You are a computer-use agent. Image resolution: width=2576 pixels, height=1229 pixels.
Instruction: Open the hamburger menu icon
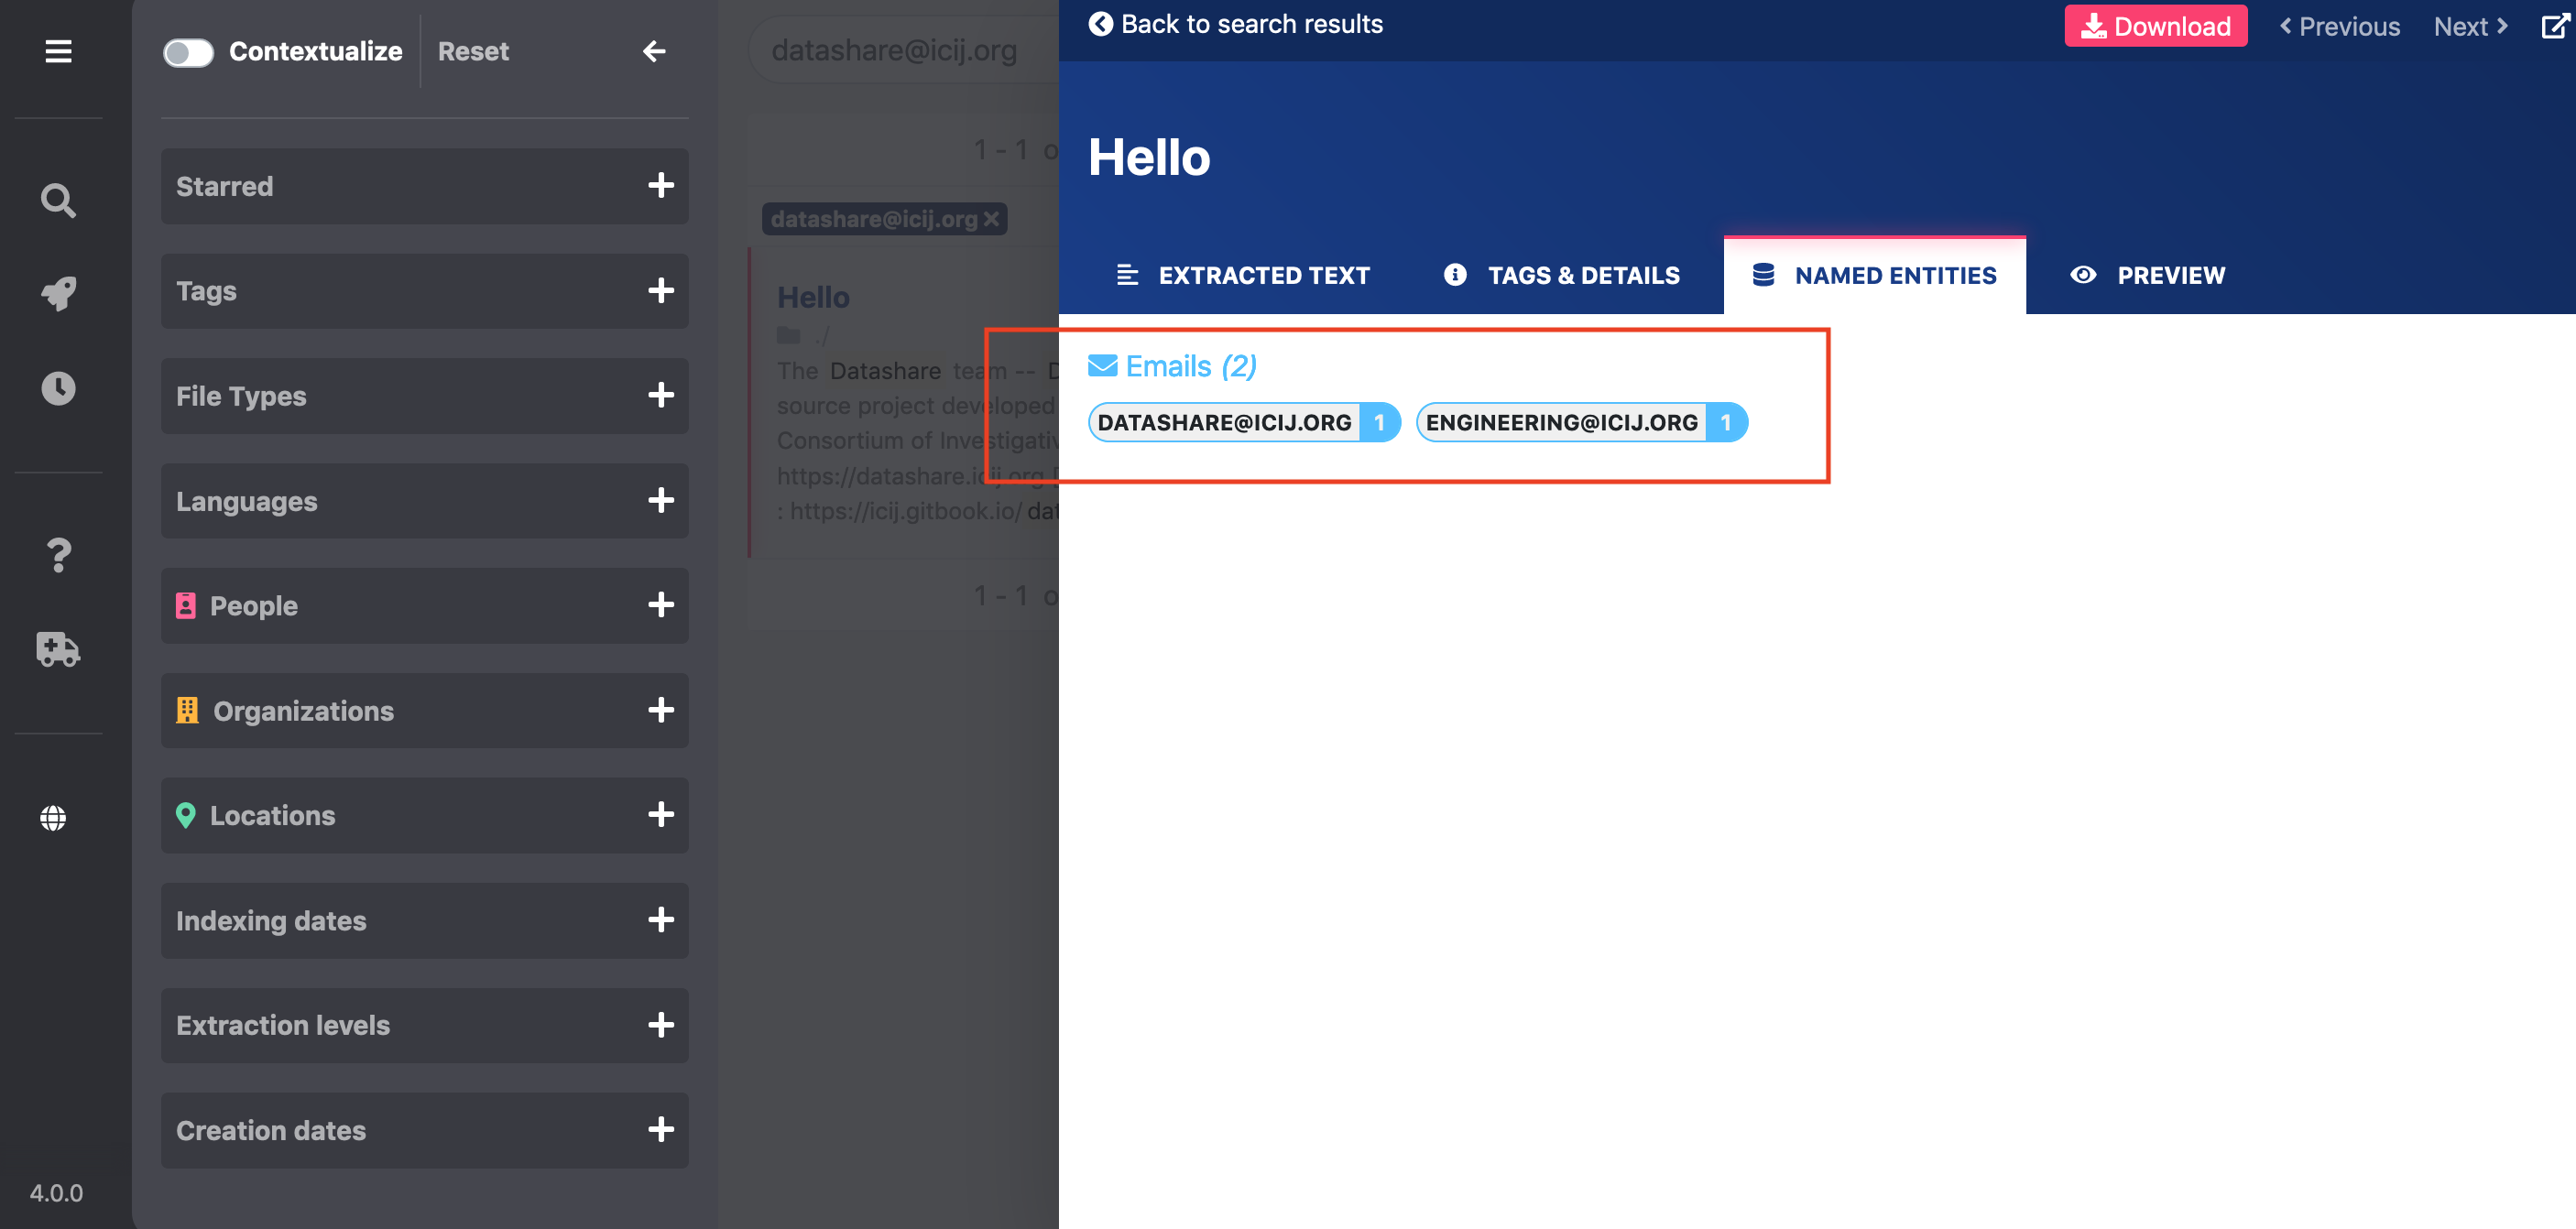click(x=58, y=51)
